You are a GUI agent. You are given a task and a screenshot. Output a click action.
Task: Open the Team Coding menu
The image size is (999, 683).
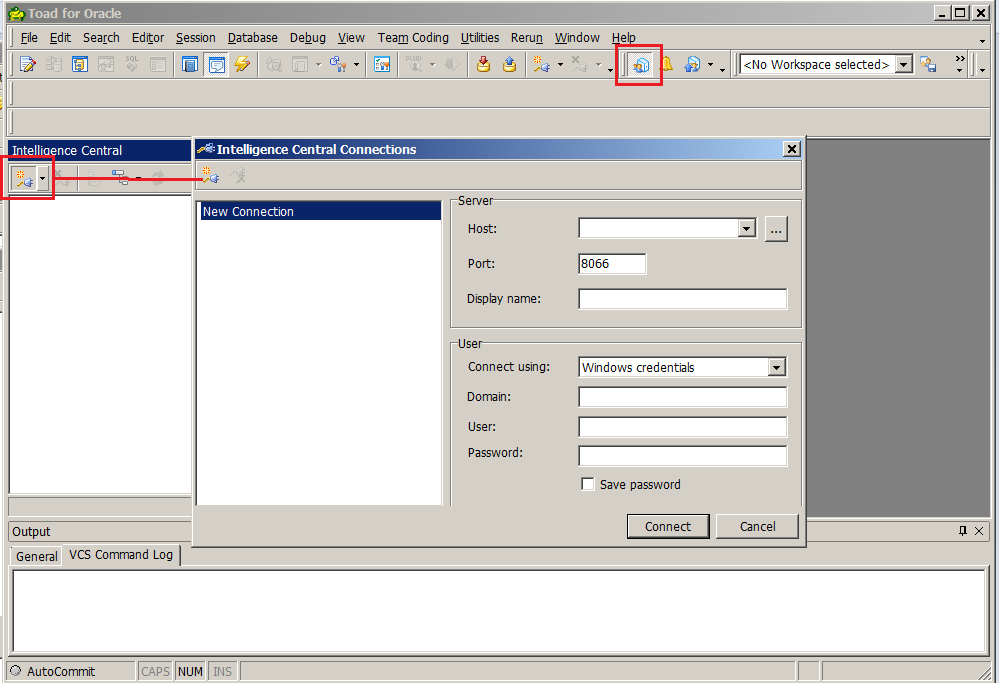(412, 38)
